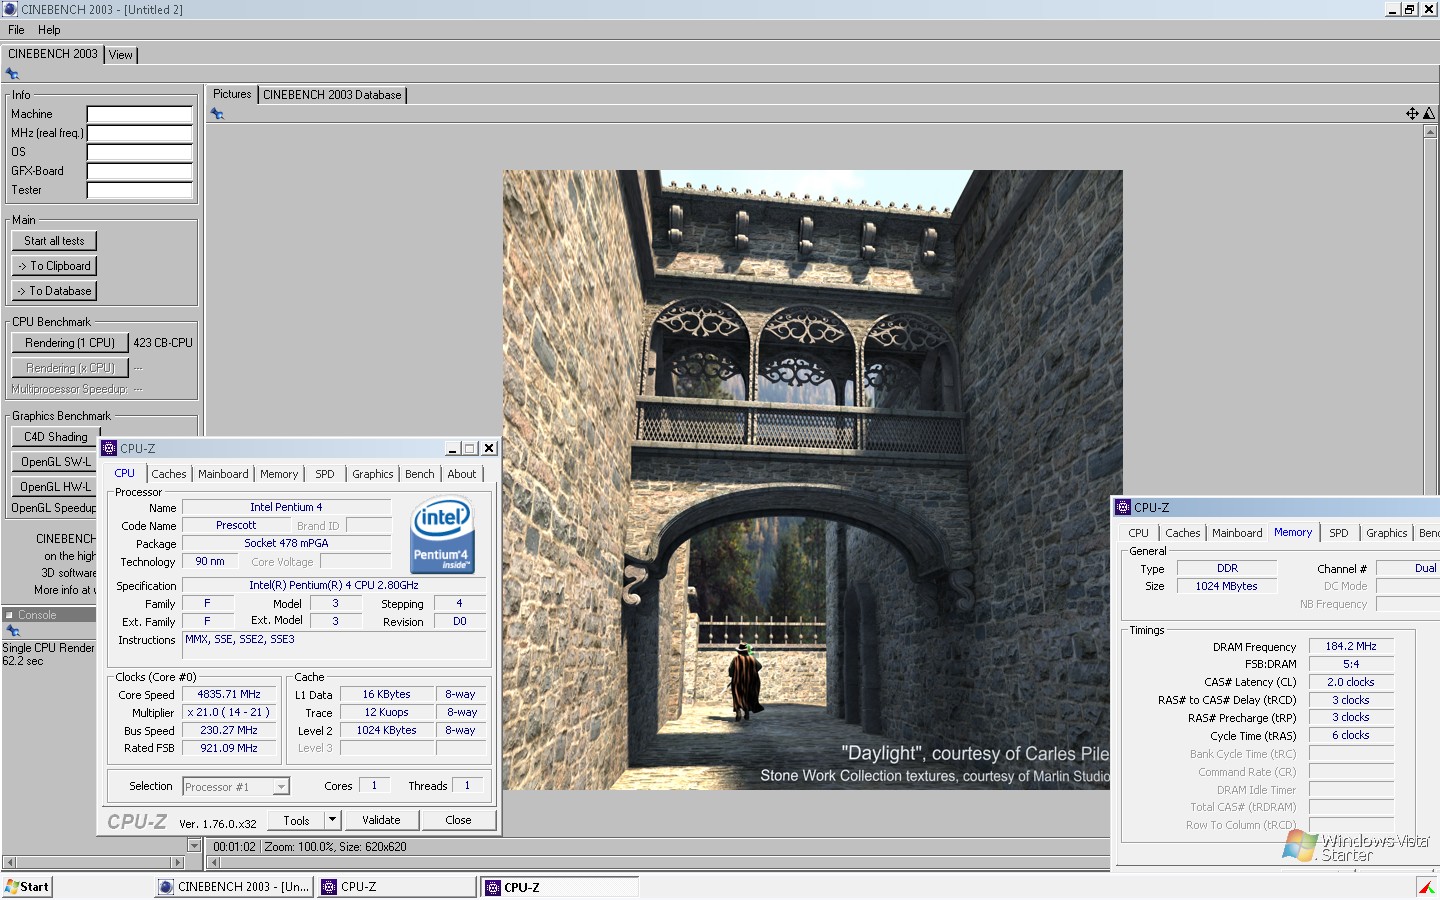
Task: Click the OpenGL HW-L button
Action: click(x=54, y=487)
